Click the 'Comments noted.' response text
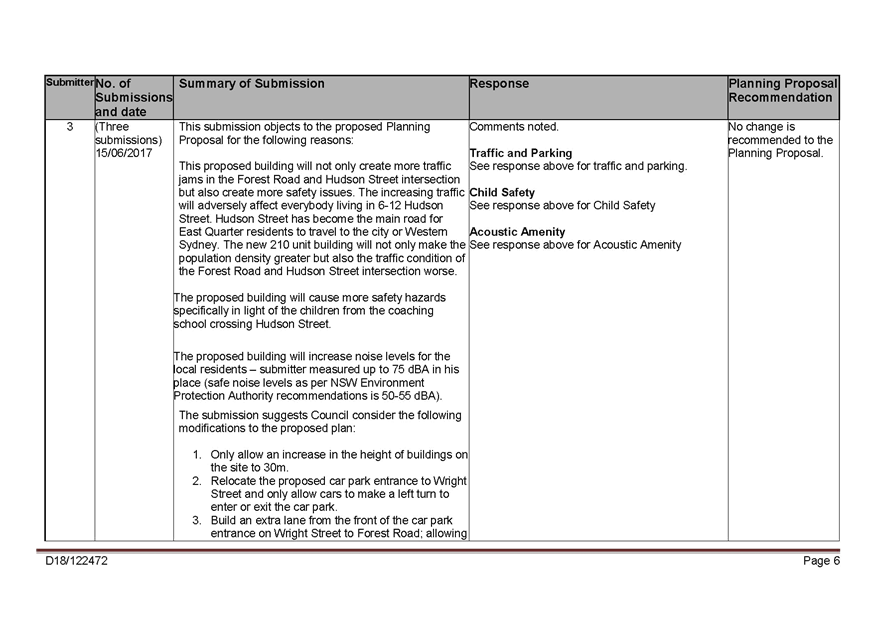The height and width of the screenshot is (618, 874). pyautogui.click(x=514, y=127)
